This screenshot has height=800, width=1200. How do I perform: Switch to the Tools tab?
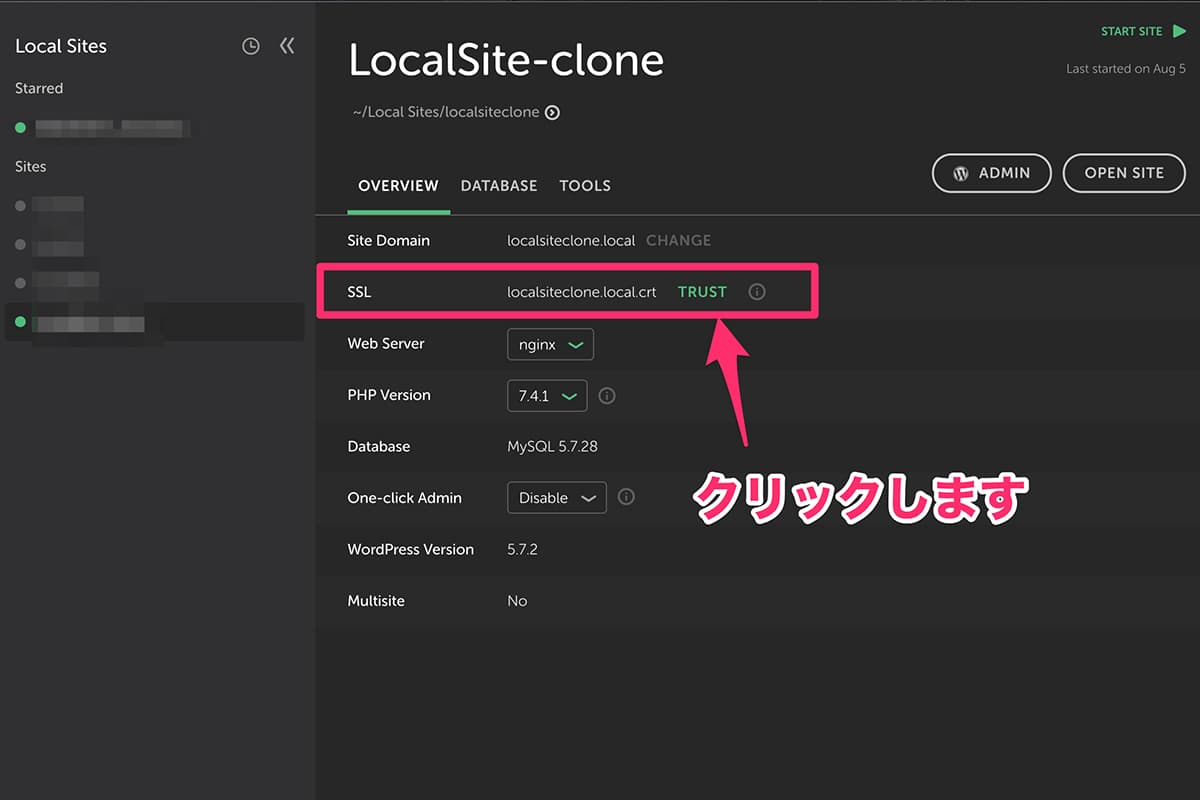(585, 186)
